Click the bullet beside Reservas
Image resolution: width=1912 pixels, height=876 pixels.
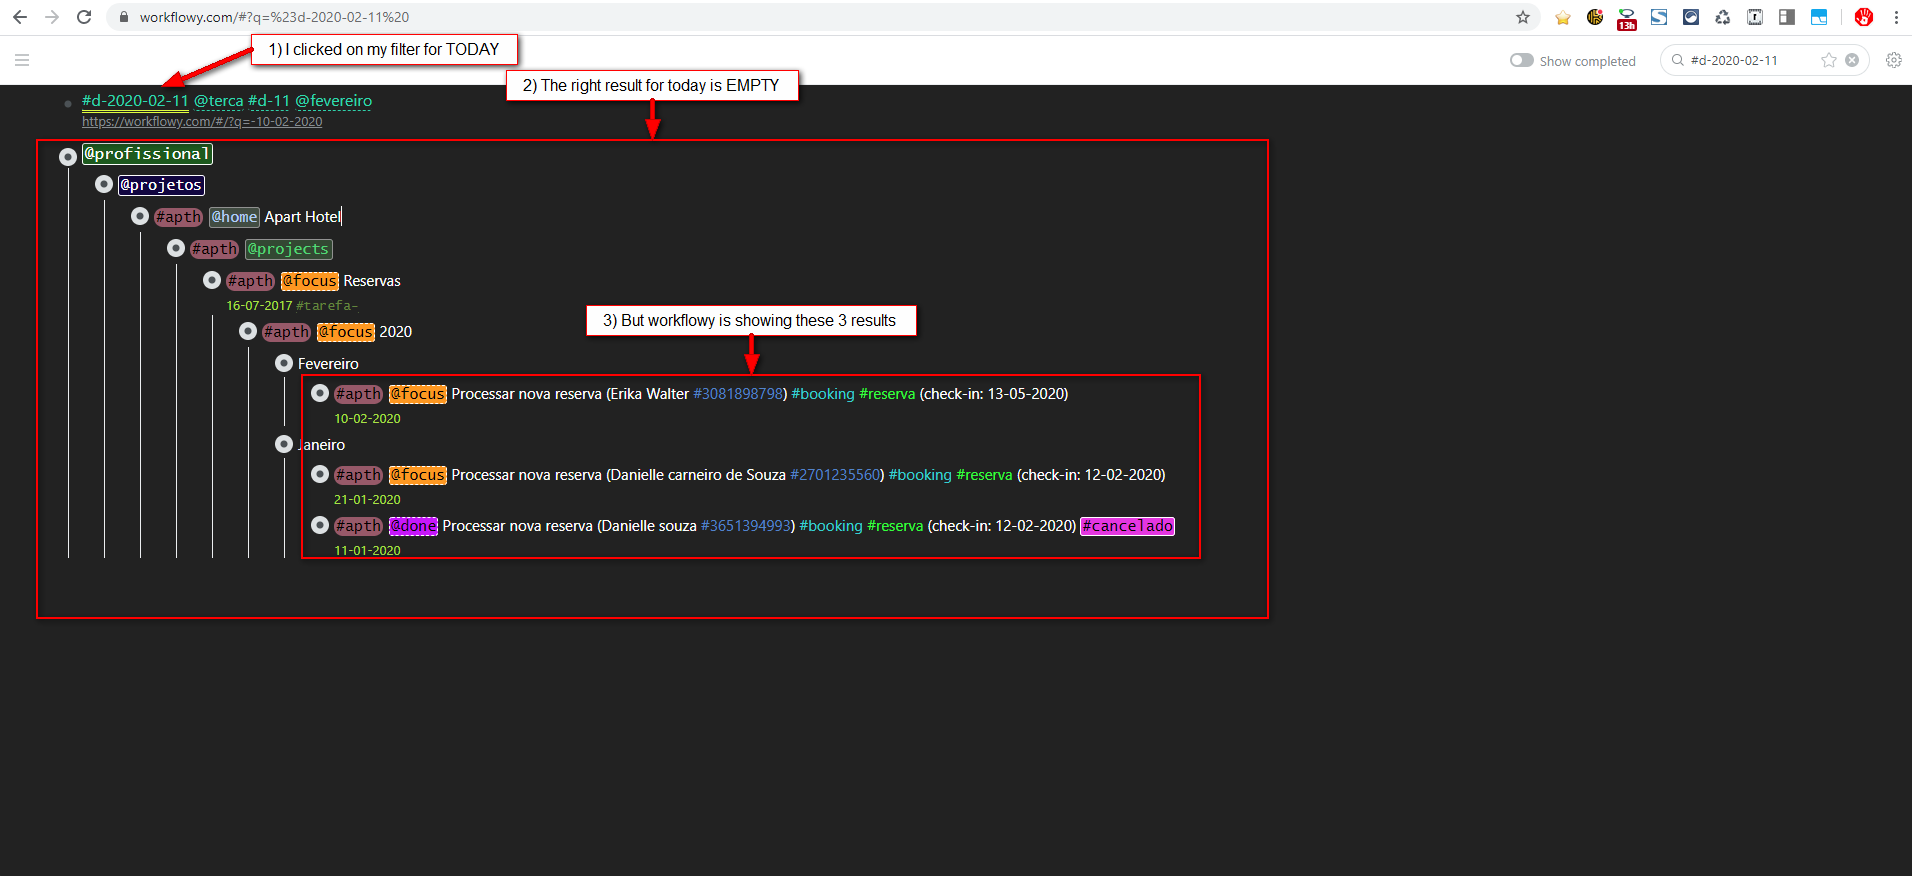(212, 280)
